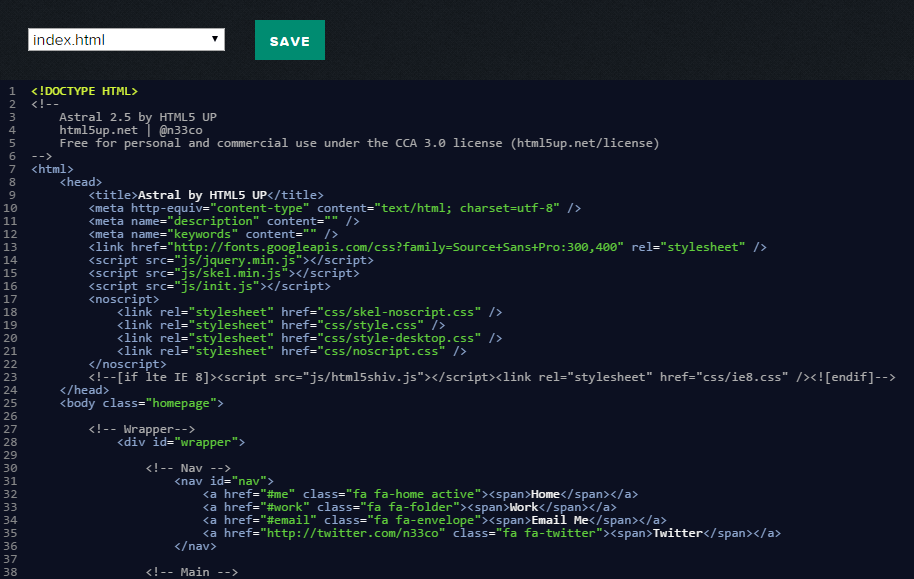Click the 'html5up.net | @n33co' comment line

coord(131,130)
